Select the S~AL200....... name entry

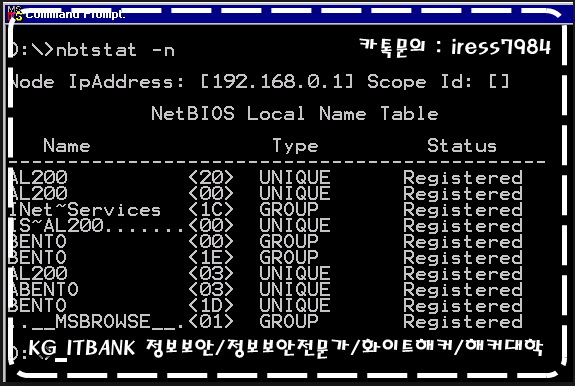coord(96,226)
